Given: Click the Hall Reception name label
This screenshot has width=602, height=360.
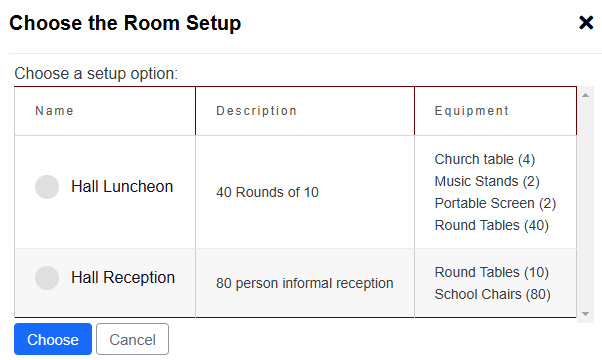Looking at the screenshot, I should point(123,277).
